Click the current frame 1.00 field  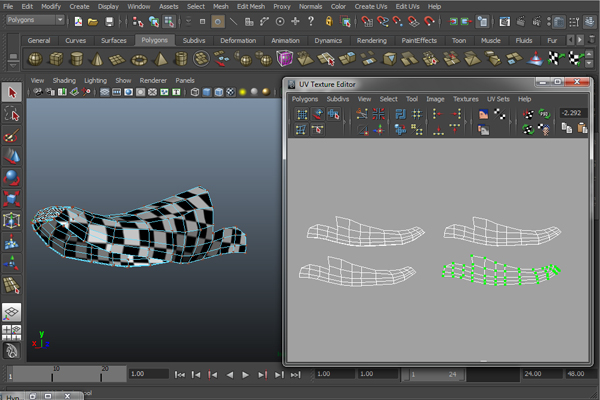tap(148, 374)
